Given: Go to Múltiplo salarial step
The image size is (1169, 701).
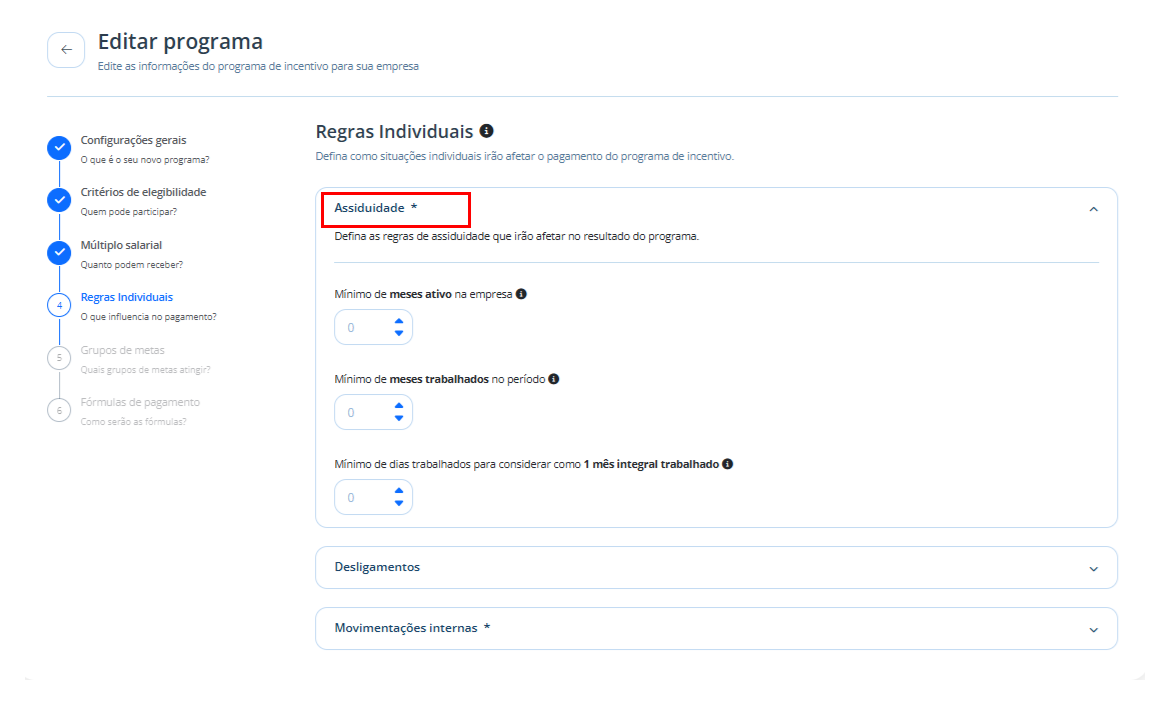Looking at the screenshot, I should click(121, 245).
